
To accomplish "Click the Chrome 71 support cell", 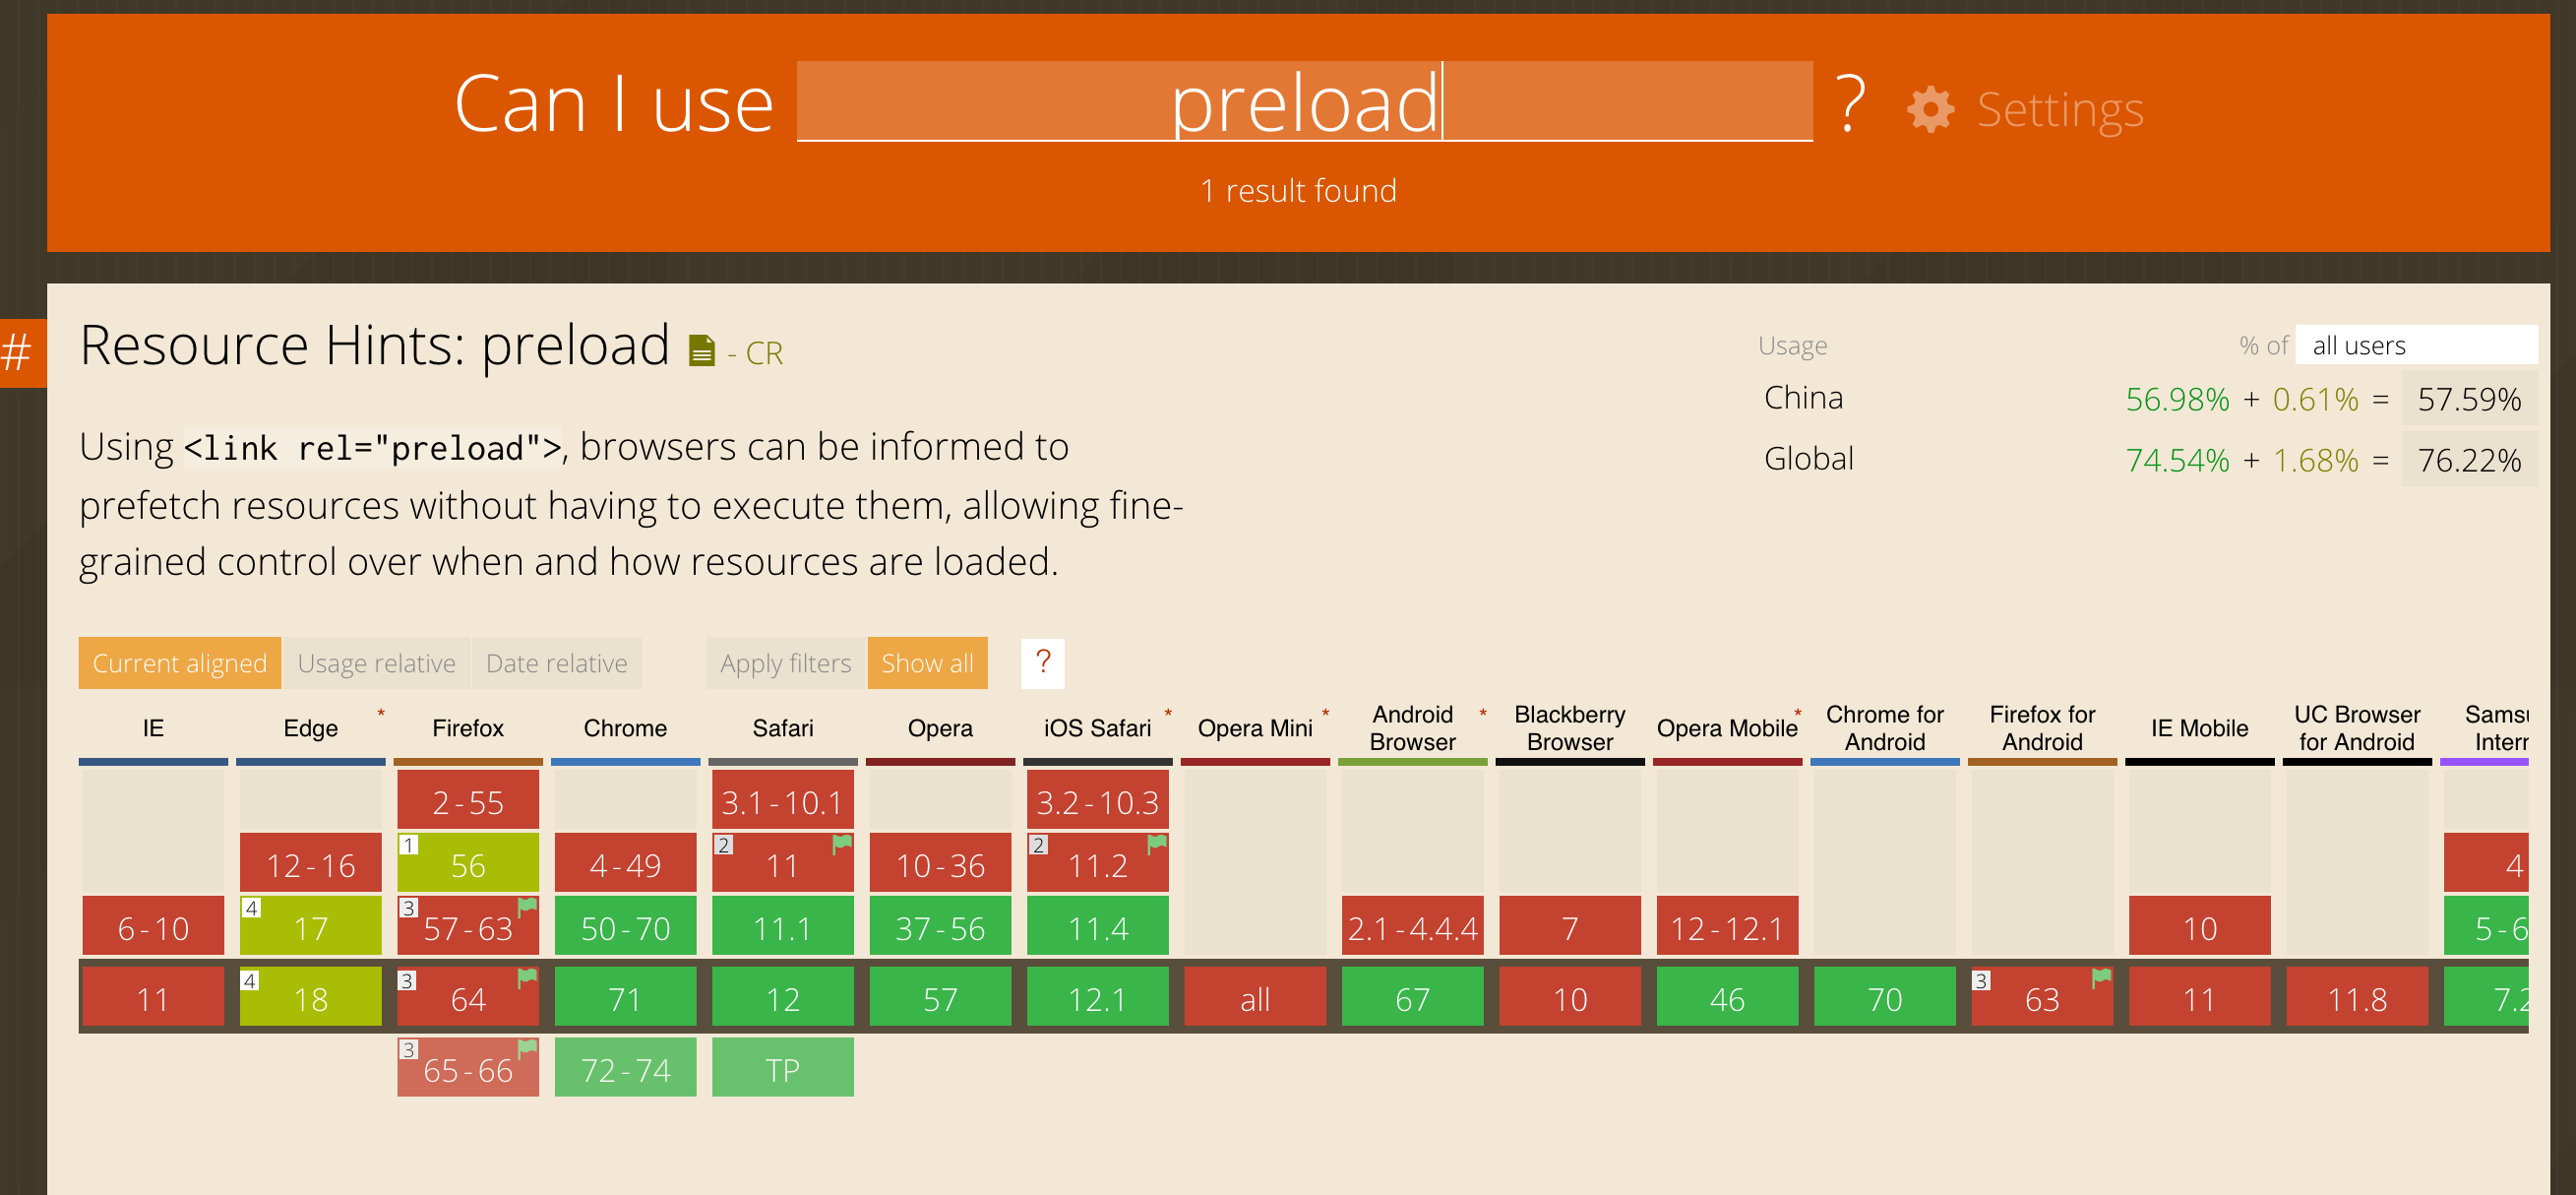I will click(x=625, y=998).
